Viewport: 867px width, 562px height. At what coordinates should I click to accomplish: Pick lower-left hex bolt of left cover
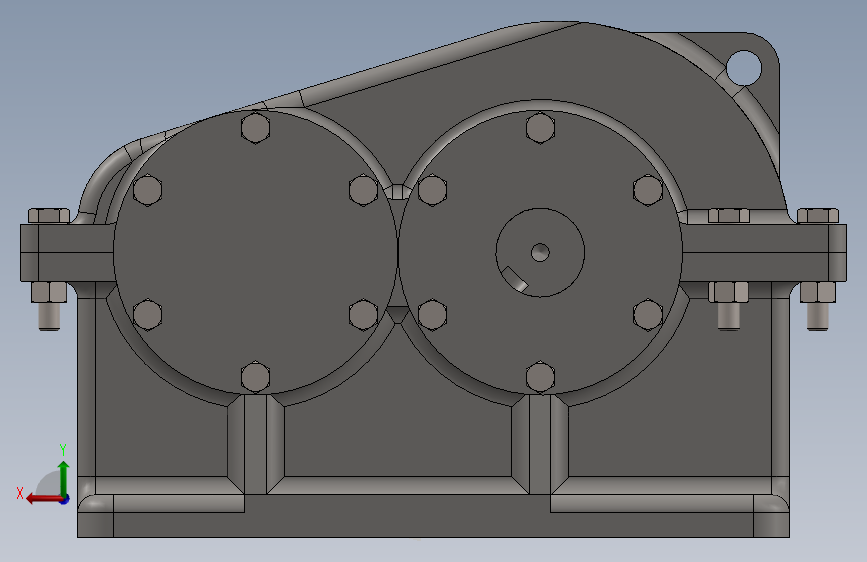click(148, 315)
